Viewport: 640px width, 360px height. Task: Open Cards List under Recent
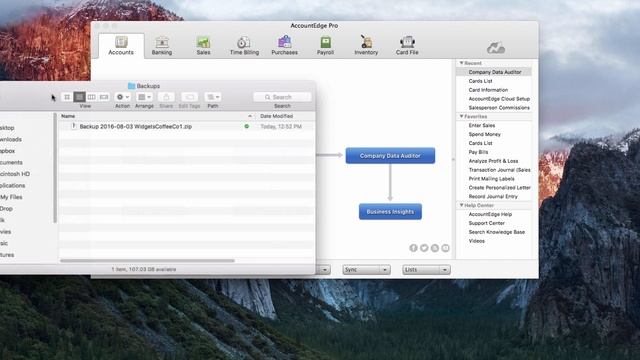(x=480, y=81)
